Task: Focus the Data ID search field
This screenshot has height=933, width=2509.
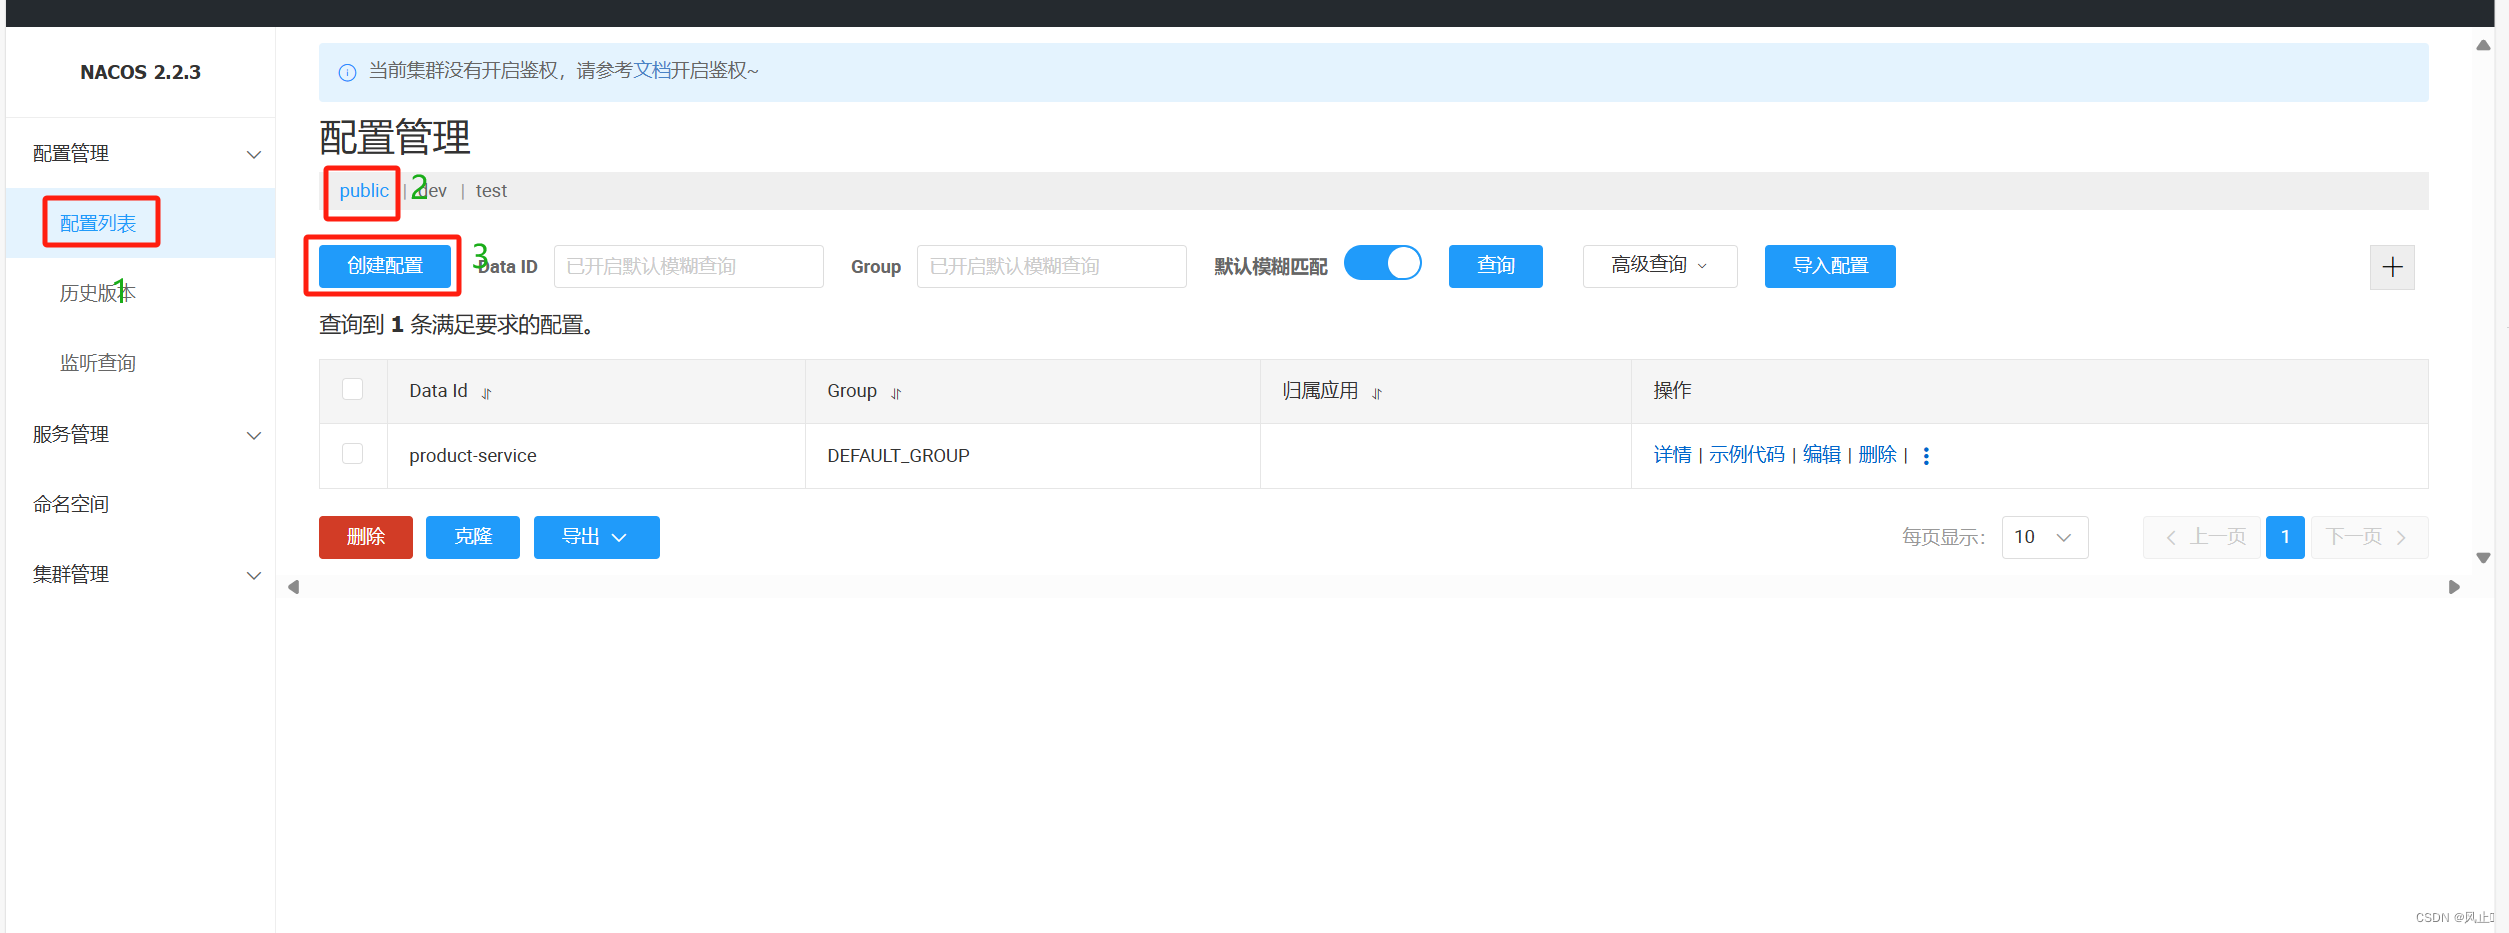Action: point(689,266)
